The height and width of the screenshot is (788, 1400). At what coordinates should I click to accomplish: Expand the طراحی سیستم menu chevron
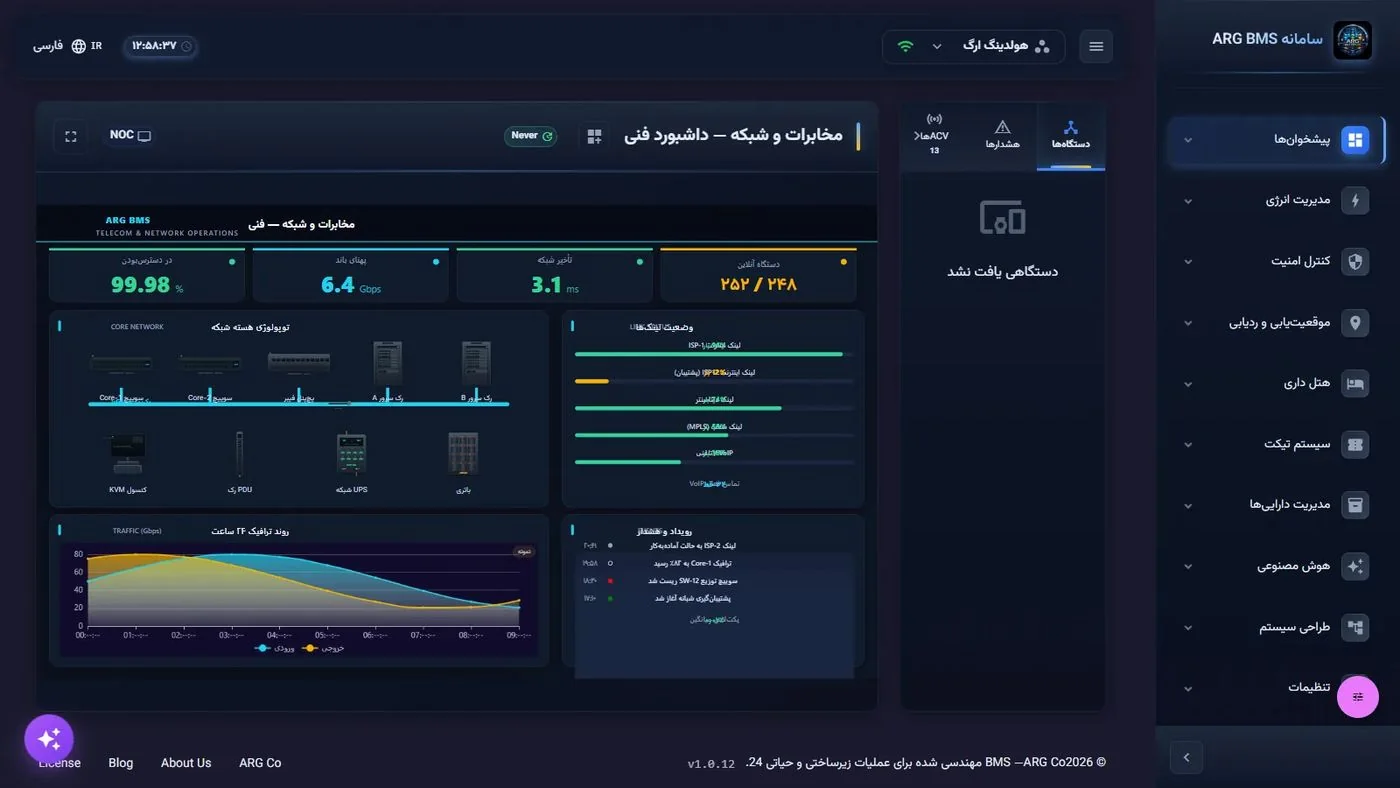(1188, 628)
